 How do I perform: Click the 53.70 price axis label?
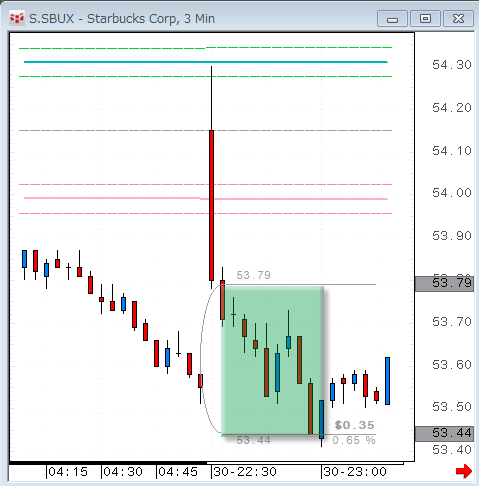coord(452,322)
